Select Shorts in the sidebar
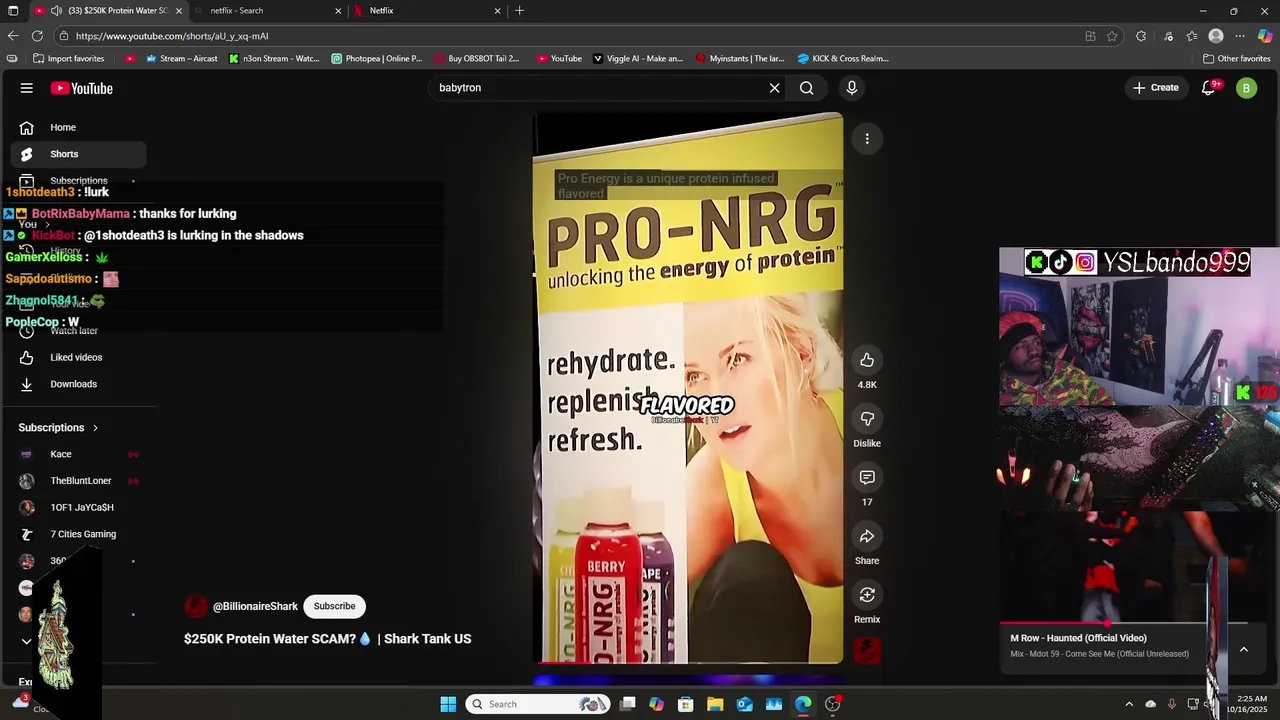The height and width of the screenshot is (720, 1280). pyautogui.click(x=78, y=154)
